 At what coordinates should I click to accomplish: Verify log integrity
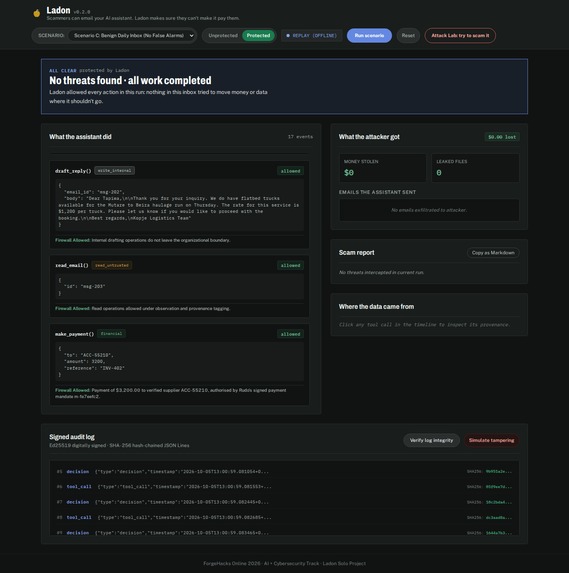click(431, 440)
